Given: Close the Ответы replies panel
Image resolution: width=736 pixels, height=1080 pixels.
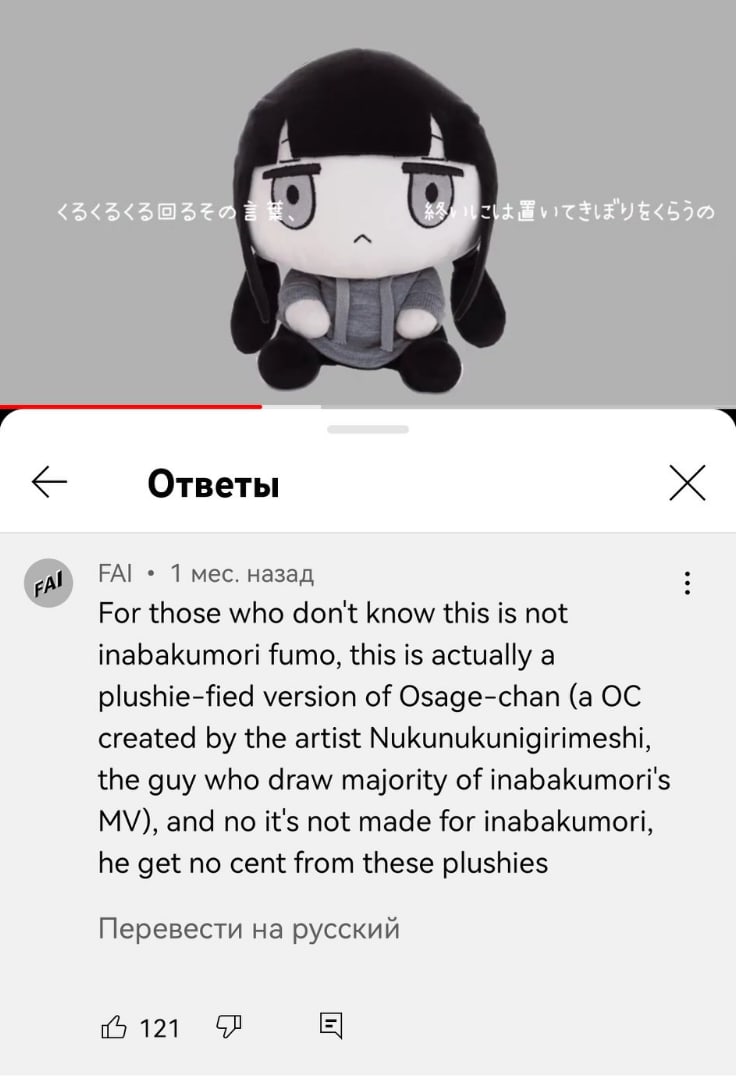Looking at the screenshot, I should 687,482.
